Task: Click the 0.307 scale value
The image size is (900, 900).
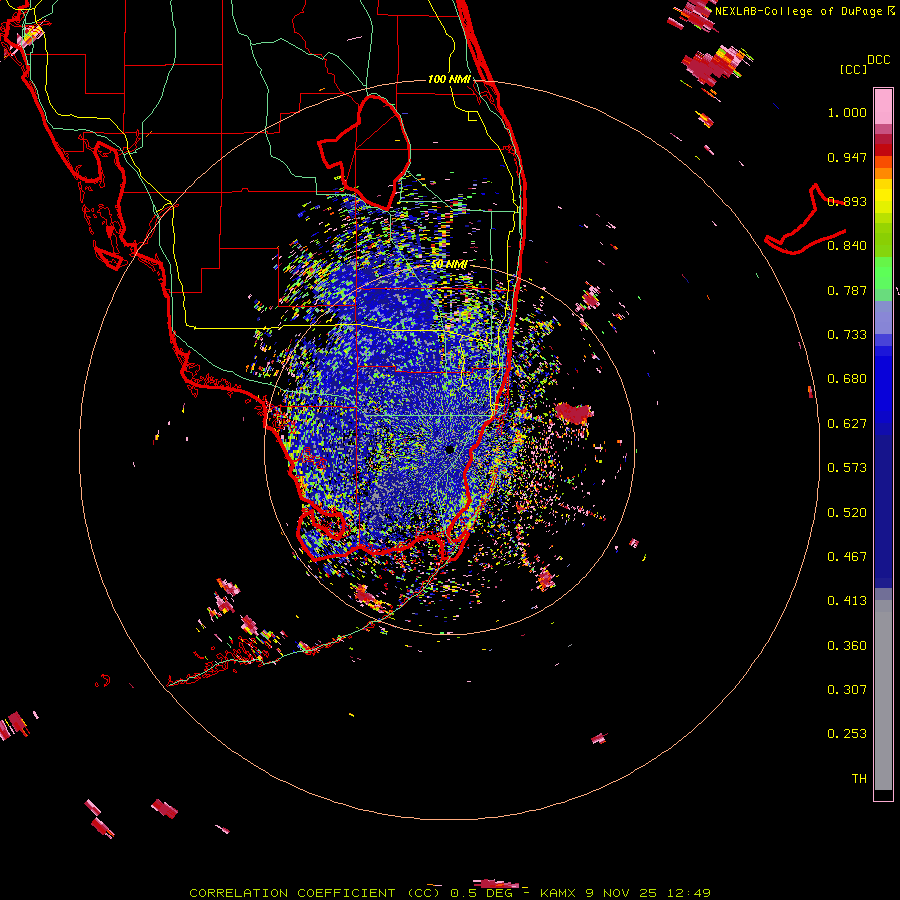Action: tap(847, 690)
